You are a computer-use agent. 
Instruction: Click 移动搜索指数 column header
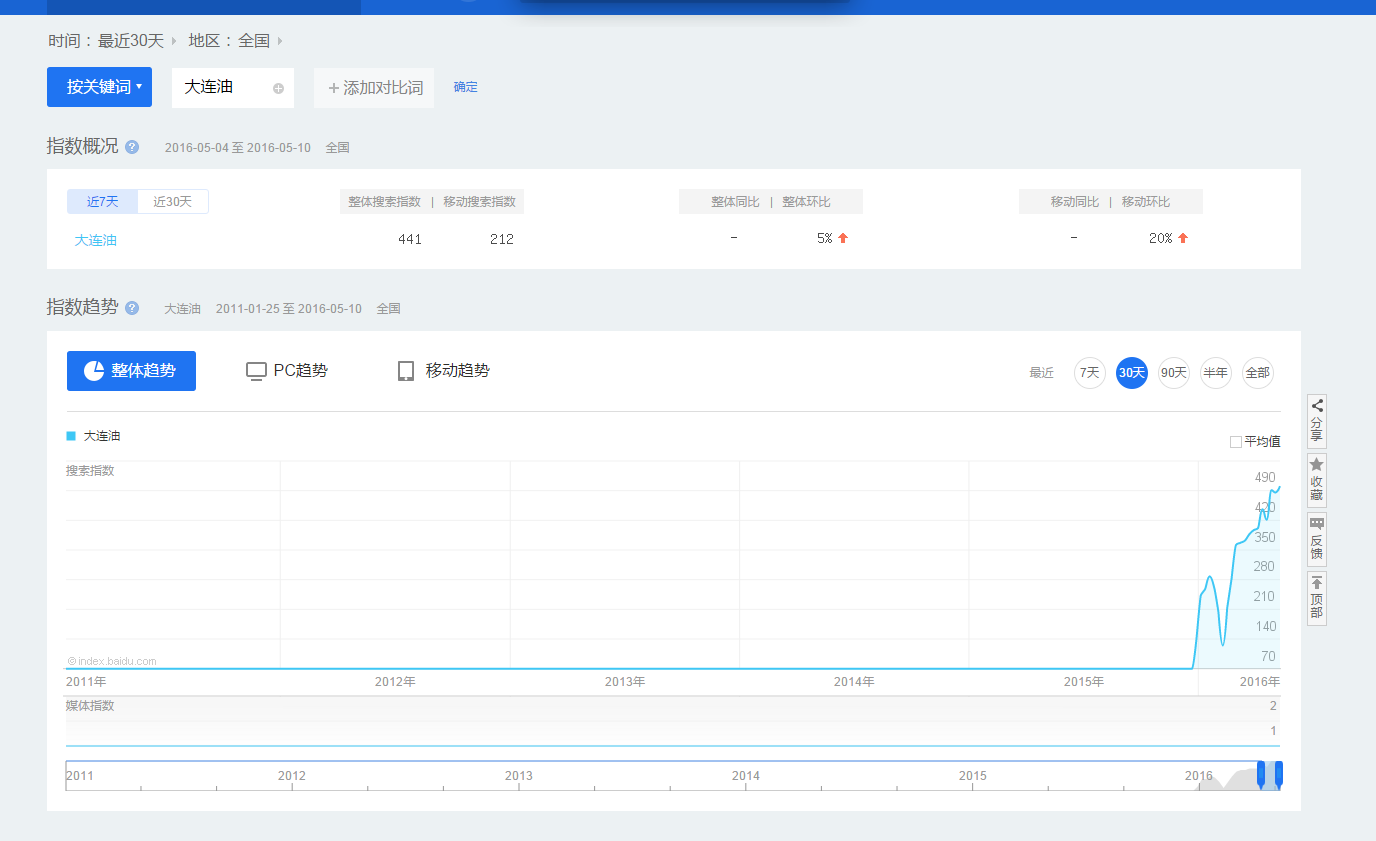coord(480,202)
